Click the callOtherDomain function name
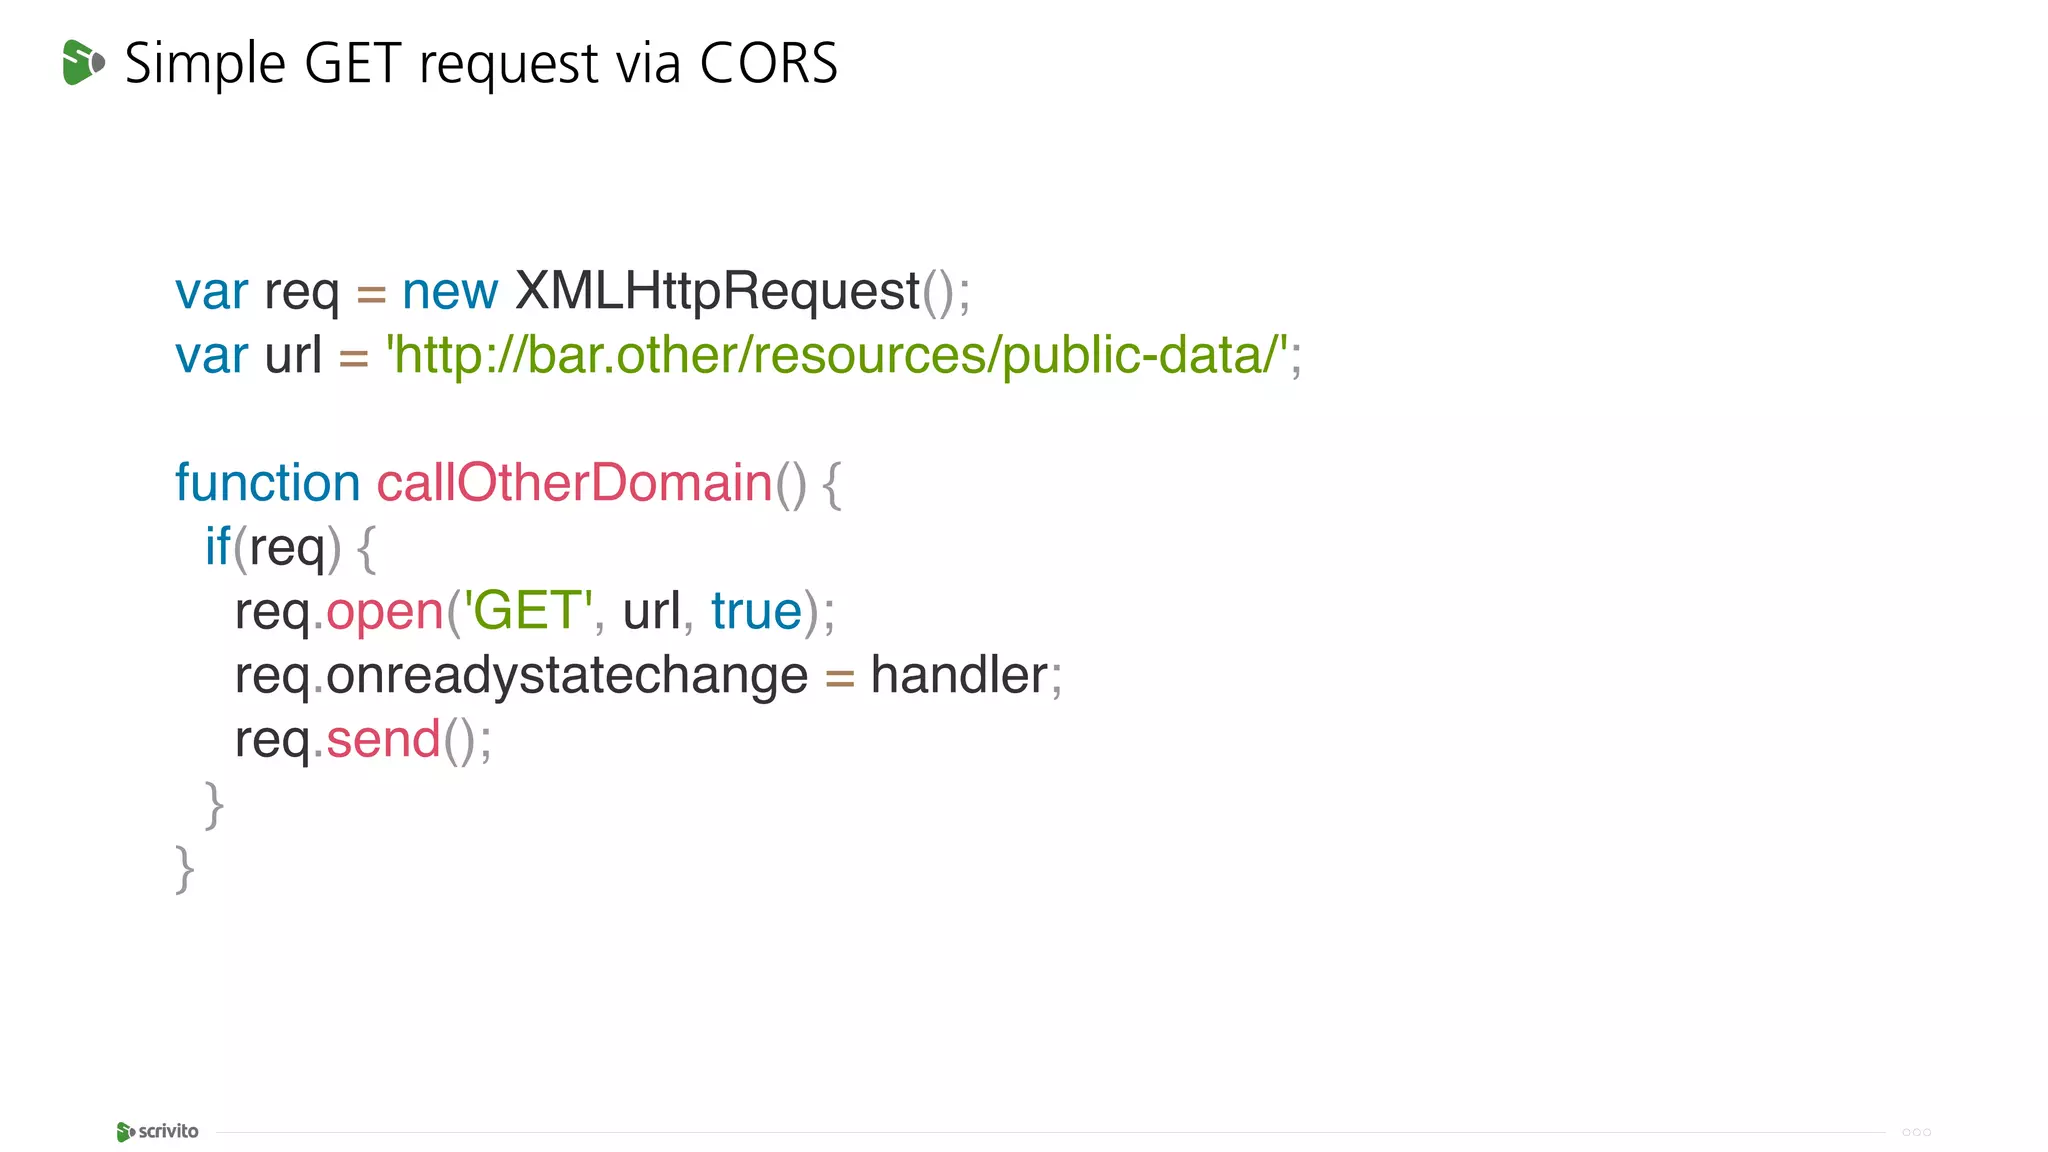The height and width of the screenshot is (1152, 2048). 574,483
